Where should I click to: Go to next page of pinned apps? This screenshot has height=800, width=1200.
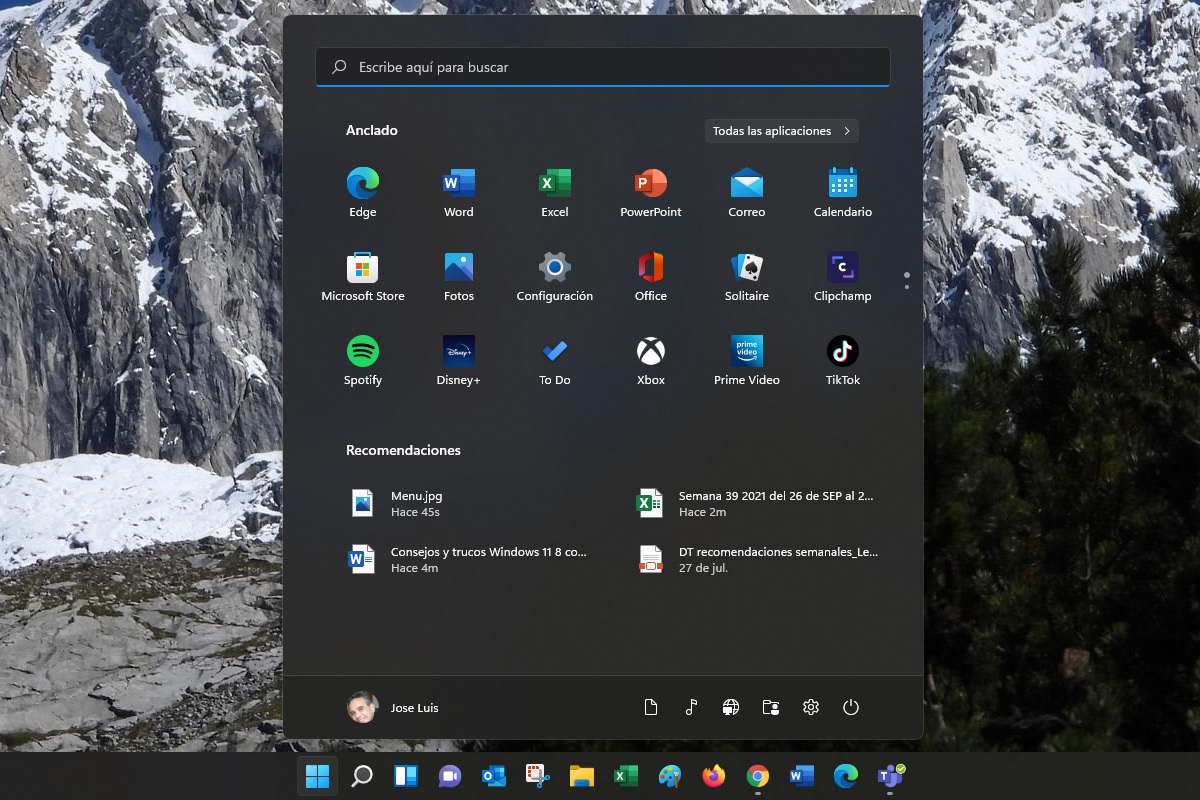906,287
